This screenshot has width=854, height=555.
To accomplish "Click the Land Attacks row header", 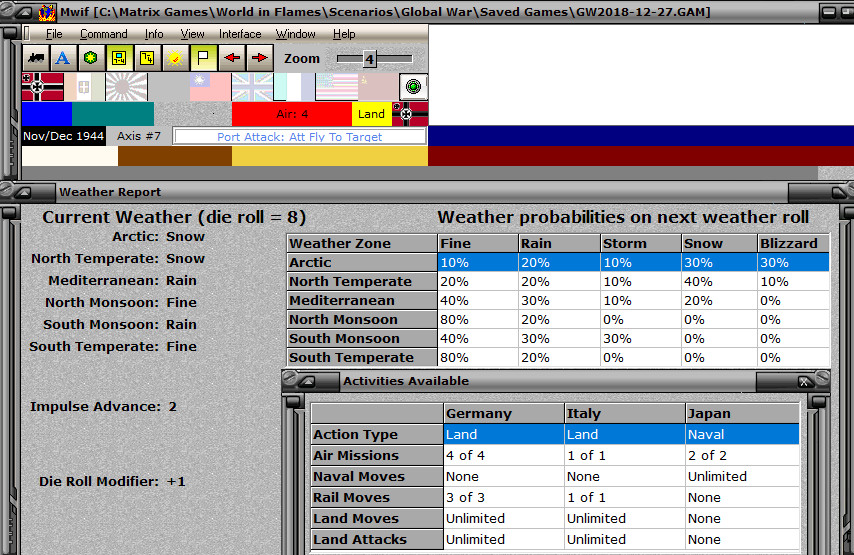I will pos(377,539).
